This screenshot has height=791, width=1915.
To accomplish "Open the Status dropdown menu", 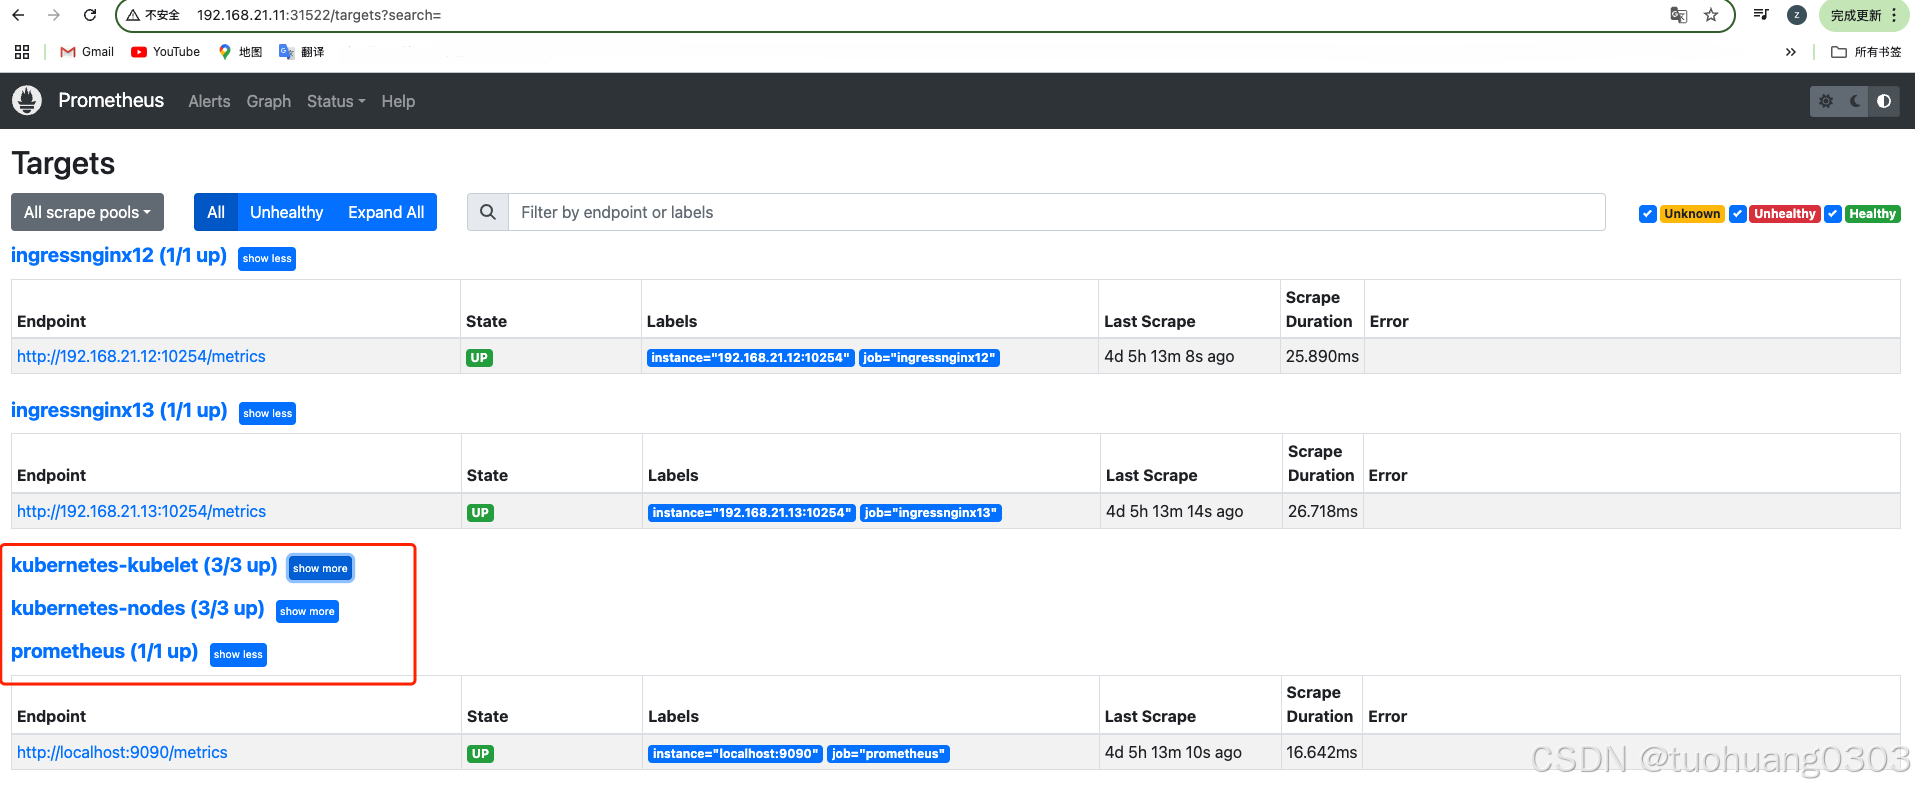I will pos(336,101).
